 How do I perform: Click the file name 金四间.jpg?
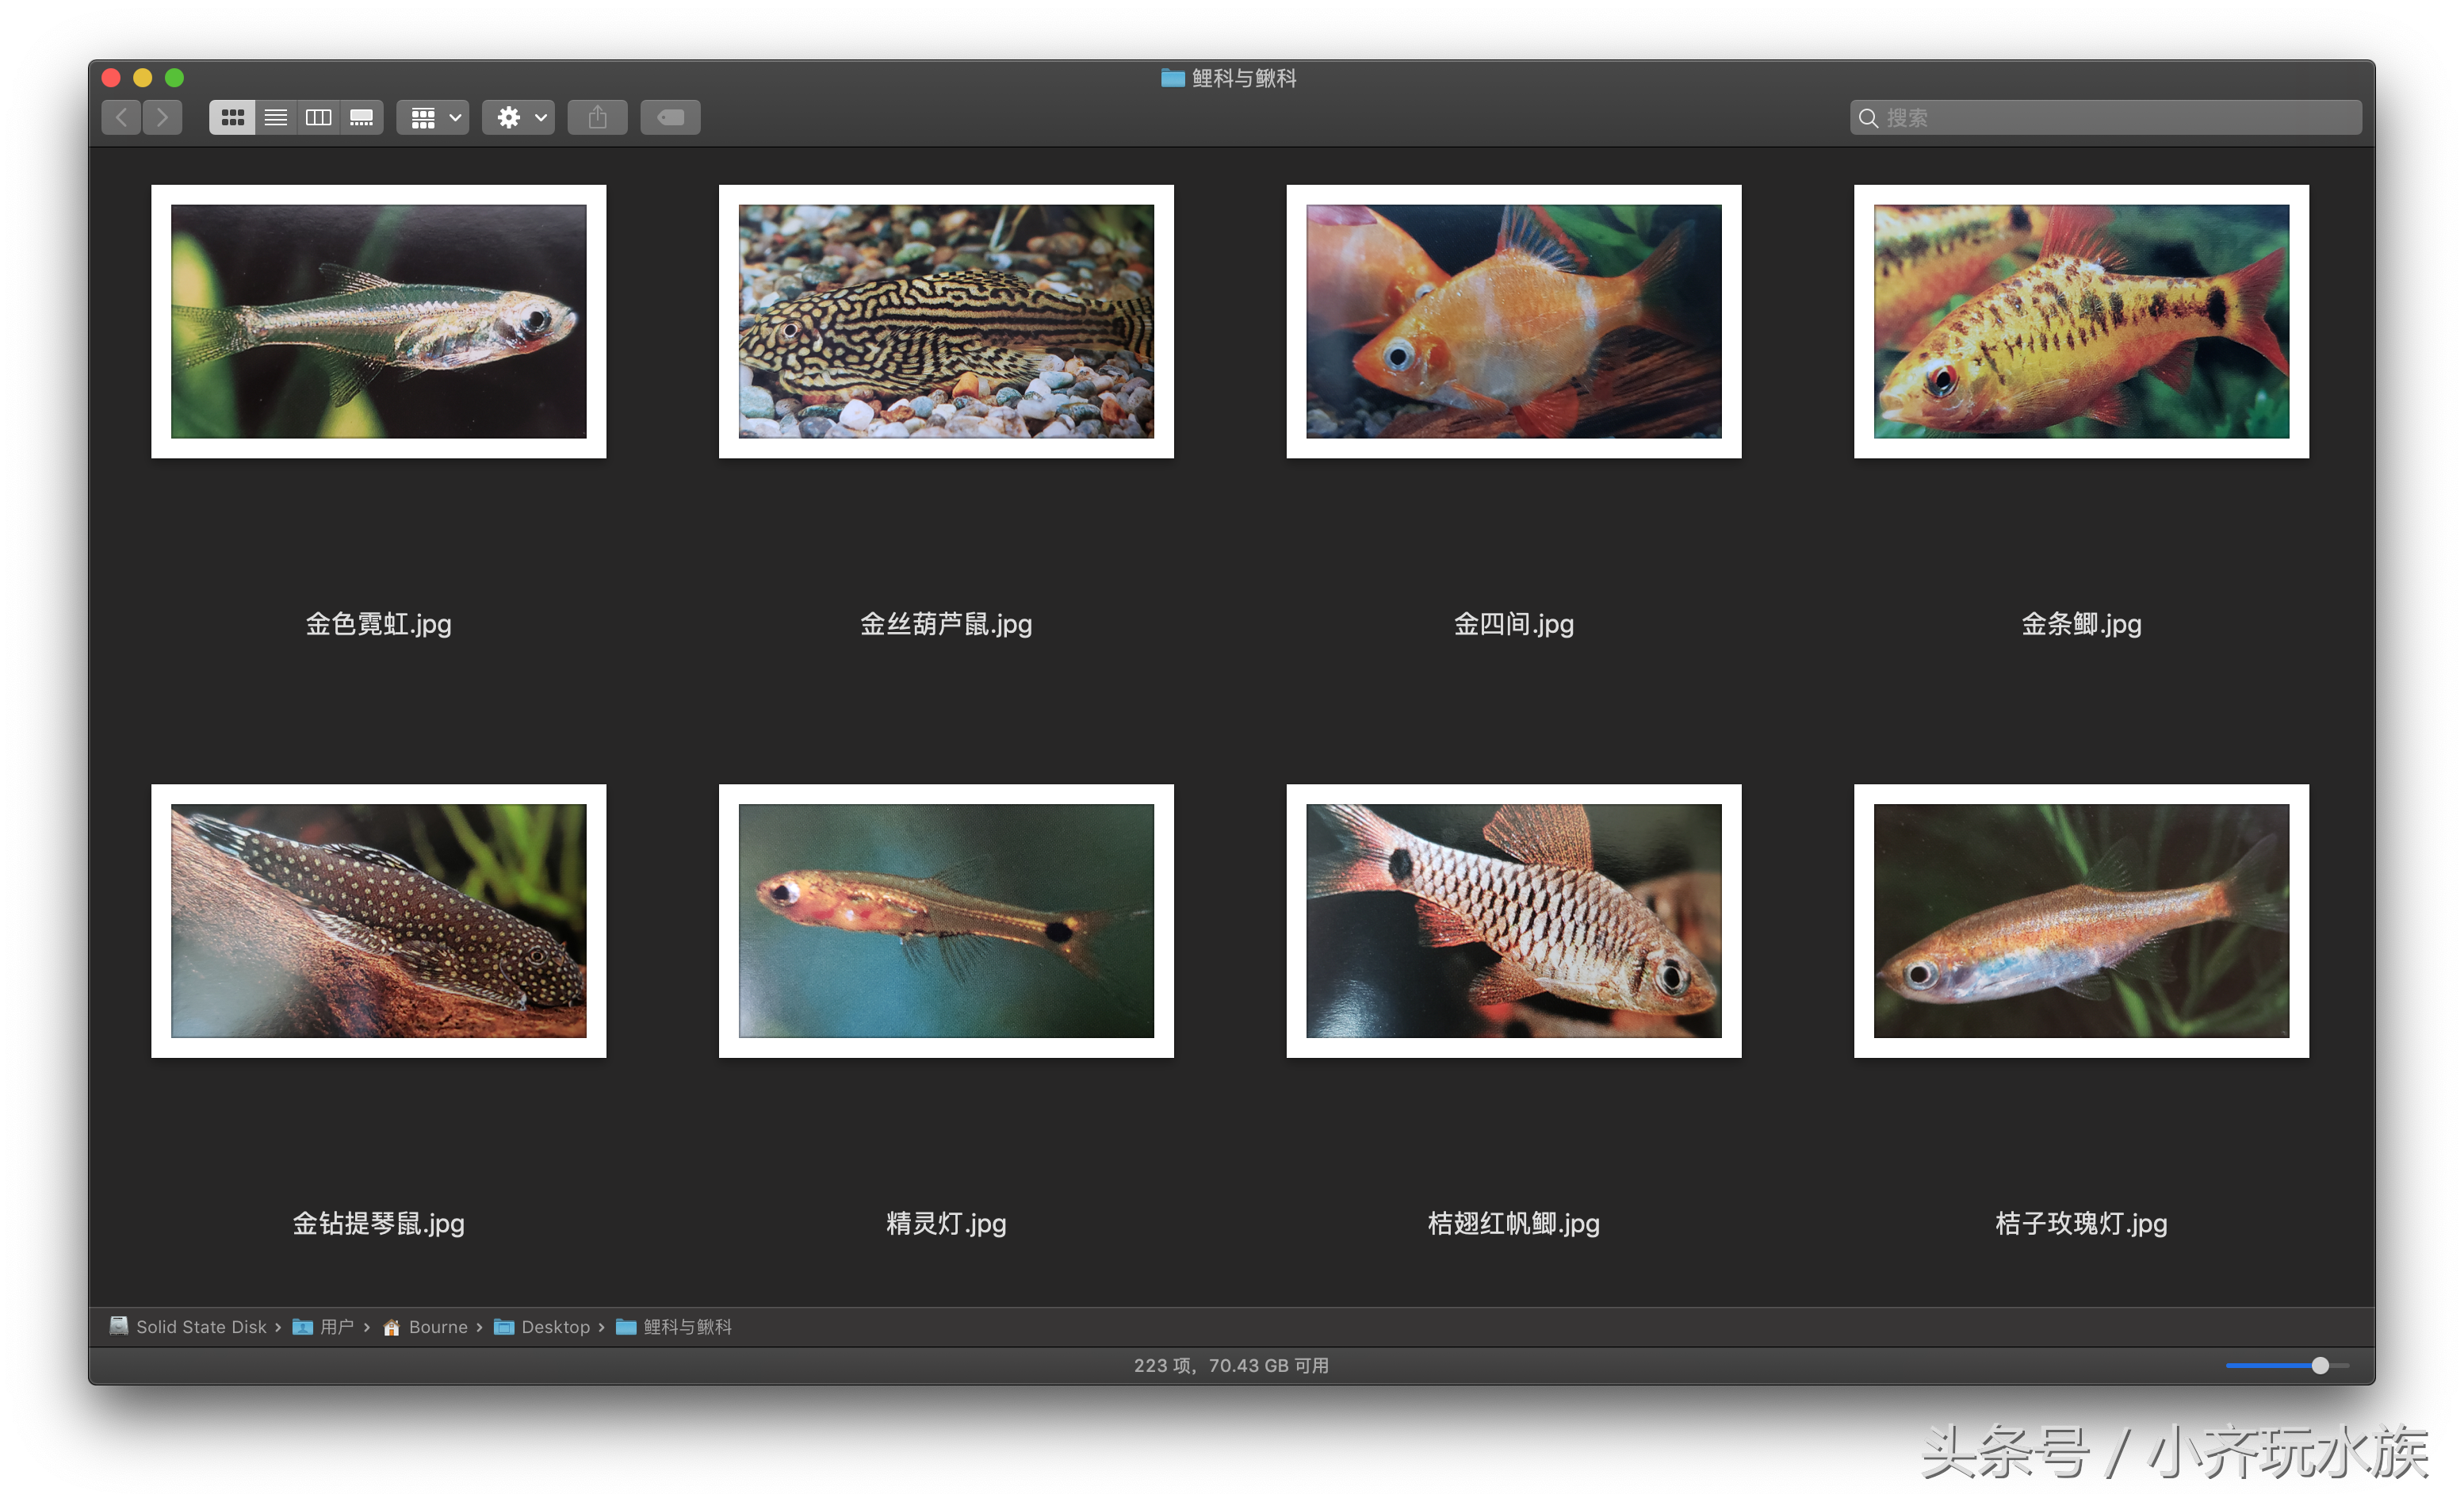pyautogui.click(x=1514, y=625)
